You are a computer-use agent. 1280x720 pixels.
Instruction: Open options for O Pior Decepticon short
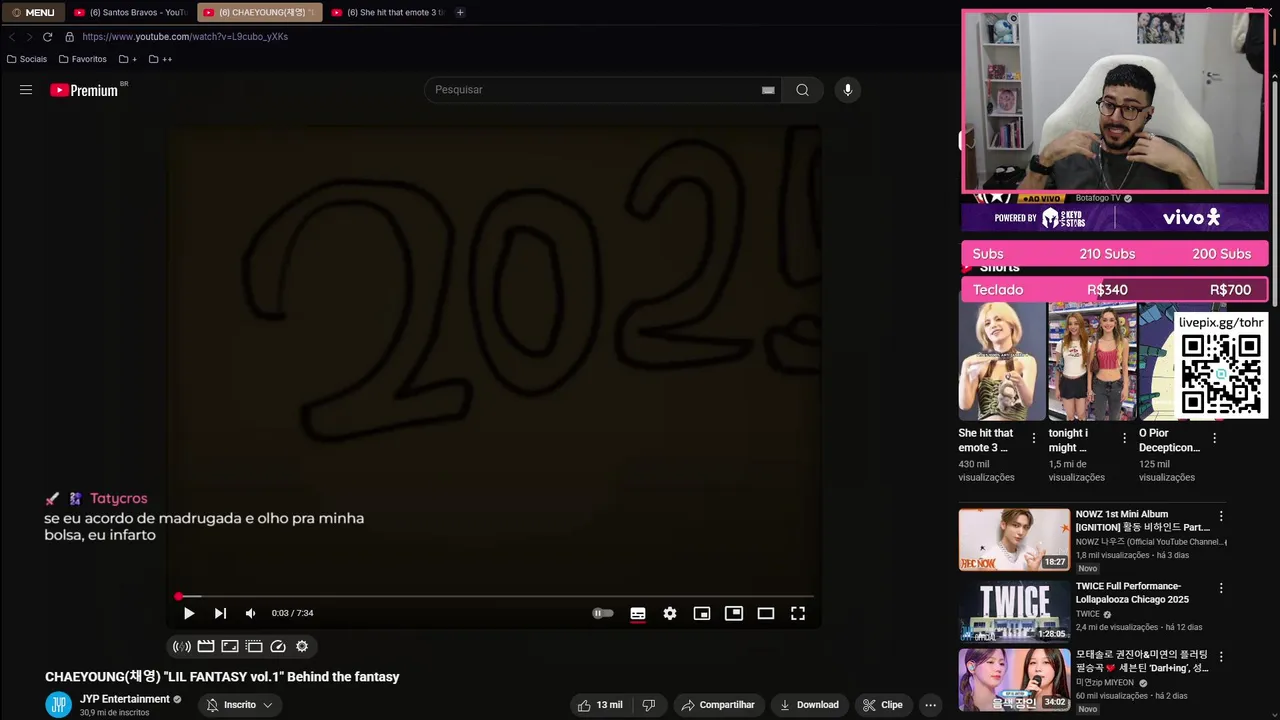1214,439
